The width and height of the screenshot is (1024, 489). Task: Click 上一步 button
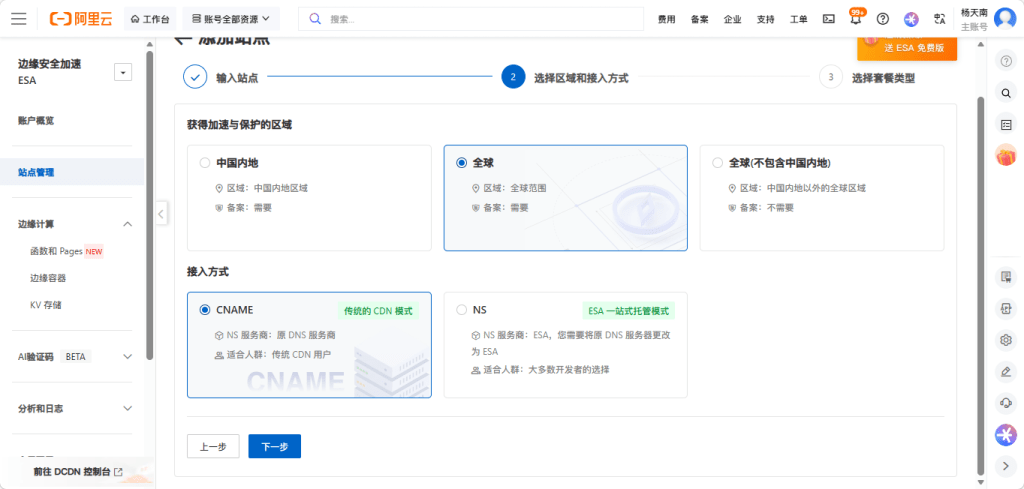[x=213, y=446]
